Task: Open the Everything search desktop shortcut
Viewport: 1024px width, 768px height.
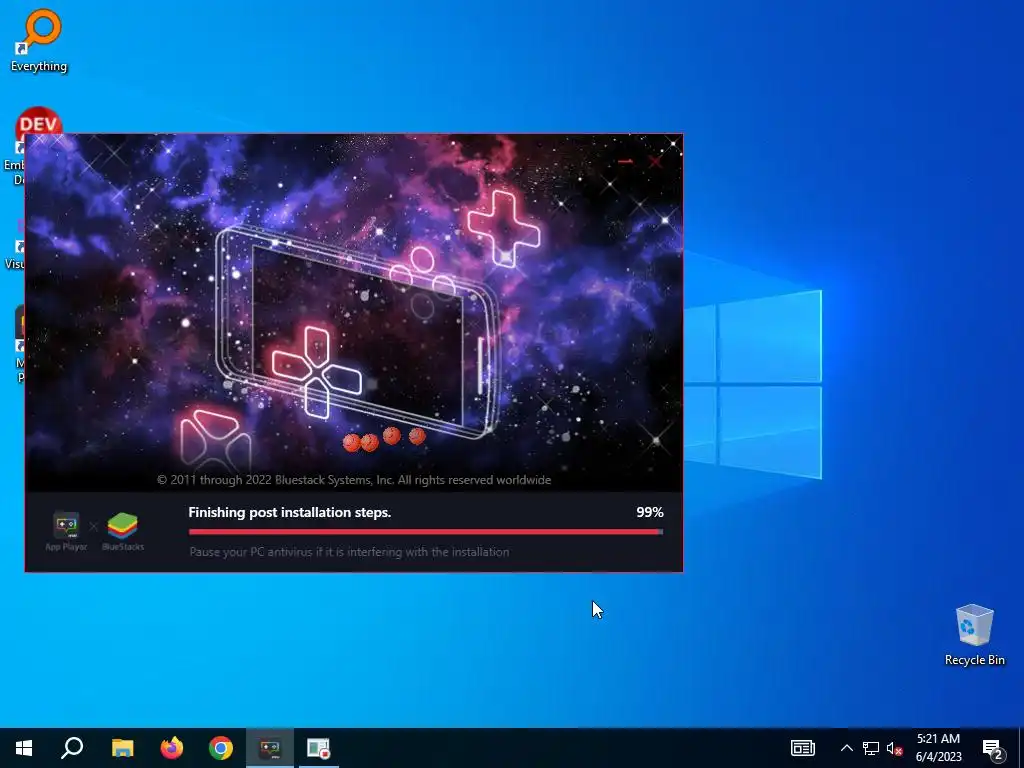Action: tap(39, 40)
